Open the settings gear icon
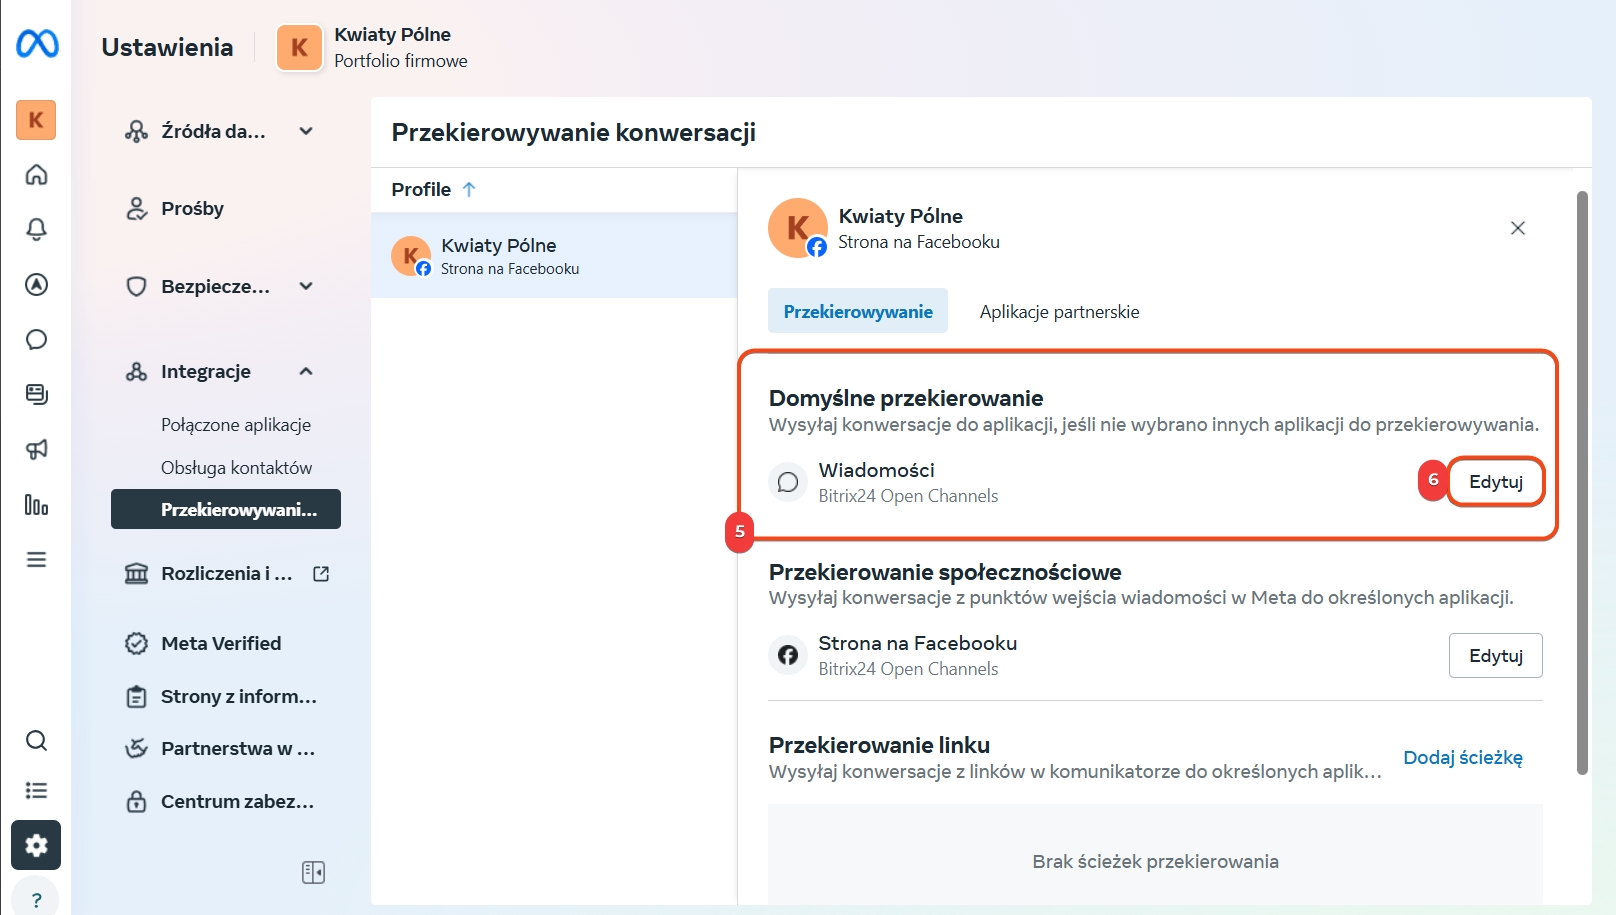This screenshot has height=915, width=1616. click(36, 846)
